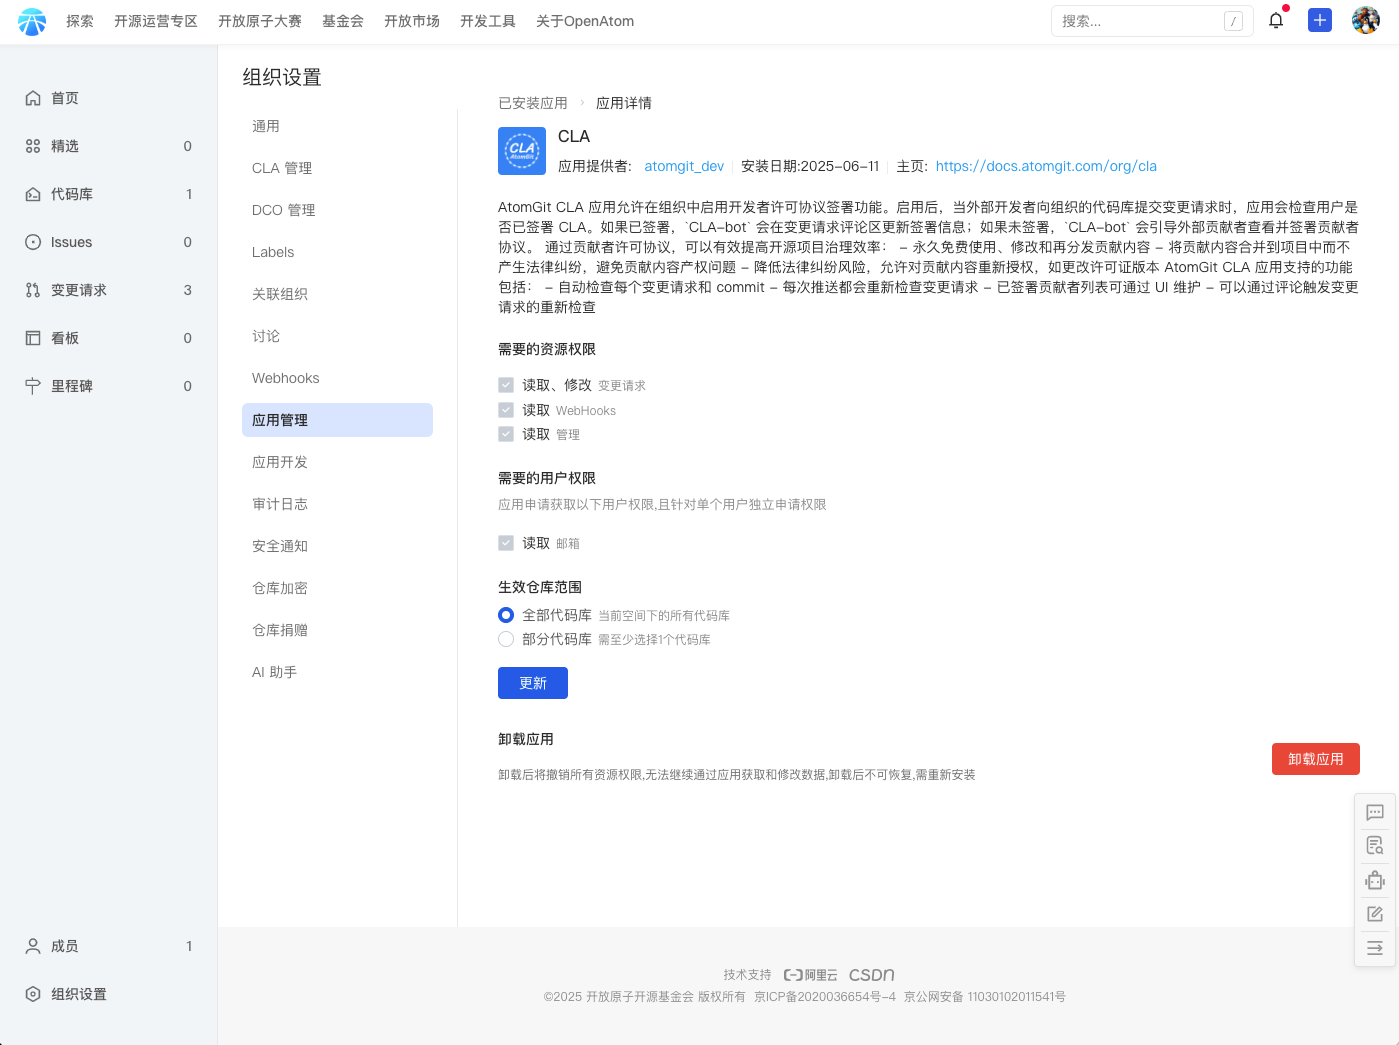The image size is (1399, 1045).
Task: Toggle the 读取 WebHooks checkbox
Action: pos(506,410)
